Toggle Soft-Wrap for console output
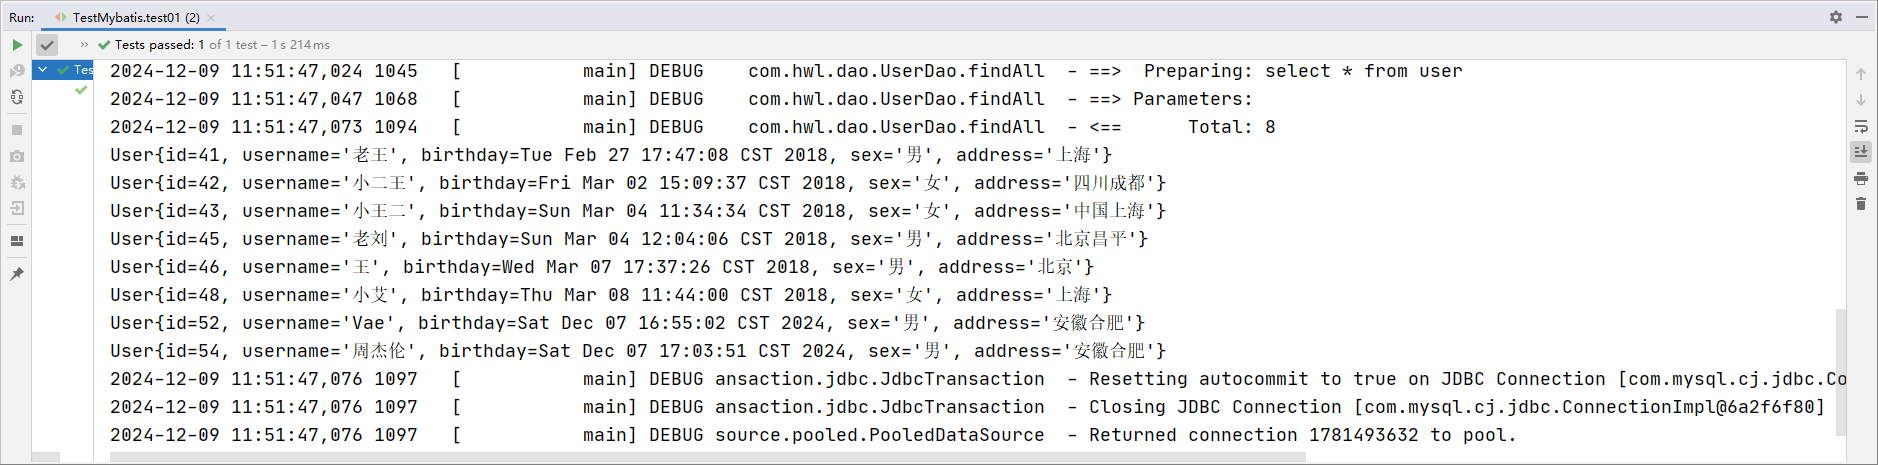The height and width of the screenshot is (465, 1878). [1861, 126]
